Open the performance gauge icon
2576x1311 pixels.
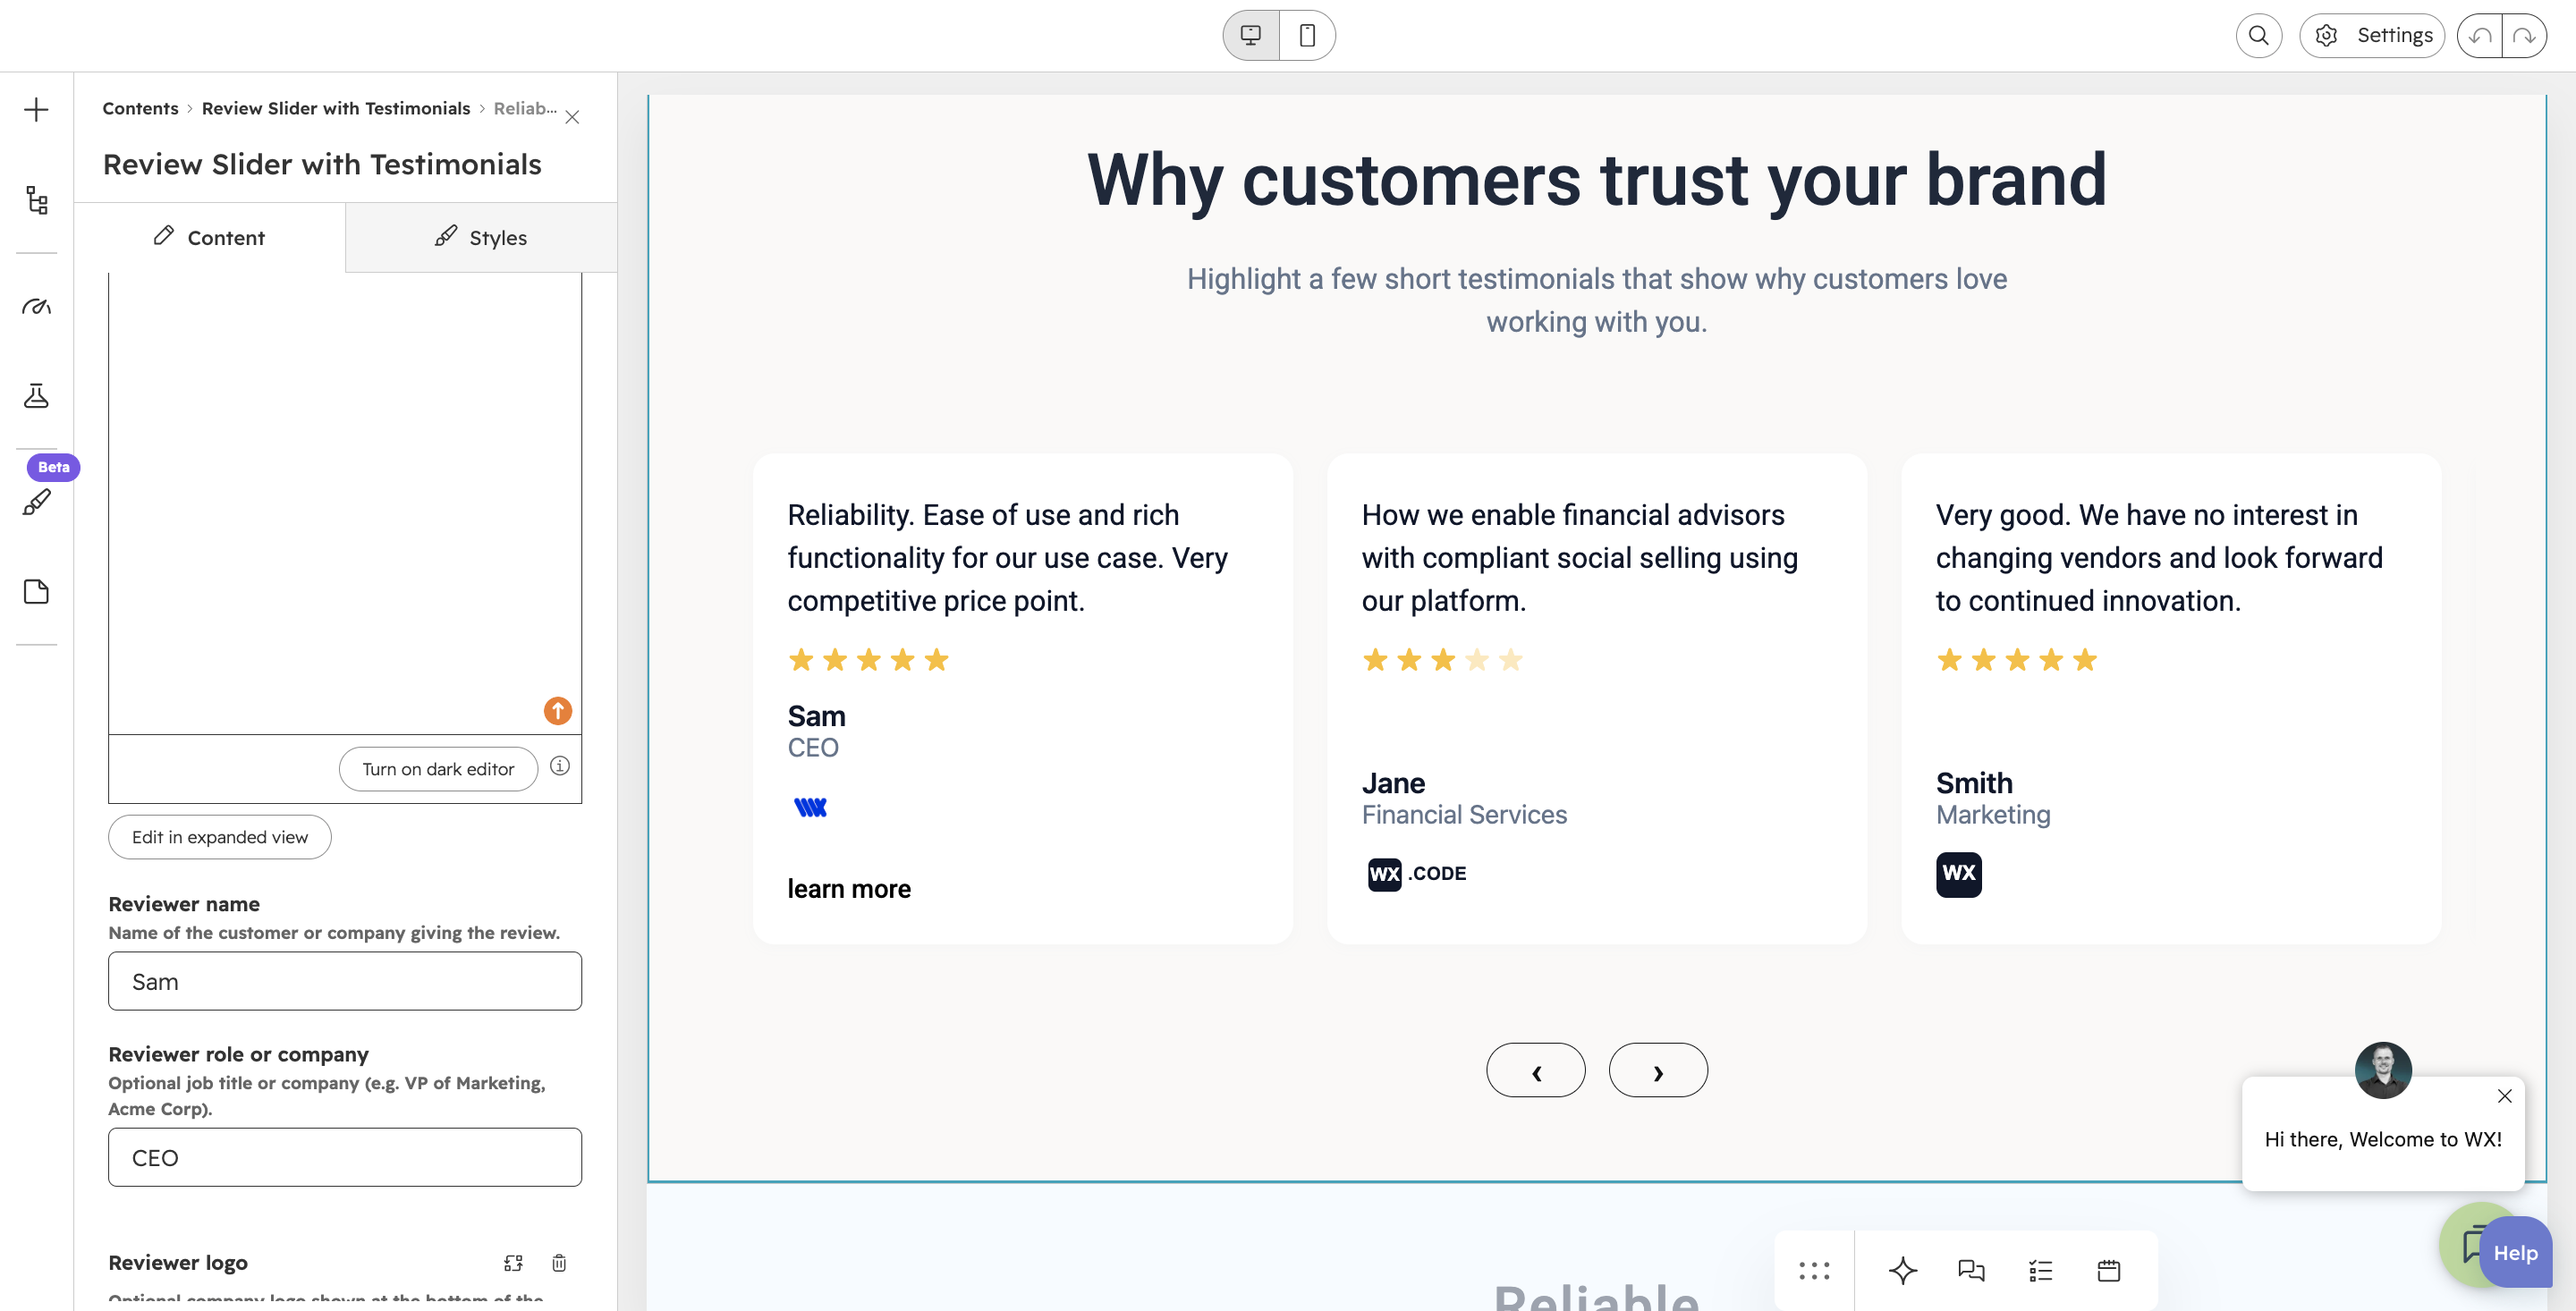[36, 306]
